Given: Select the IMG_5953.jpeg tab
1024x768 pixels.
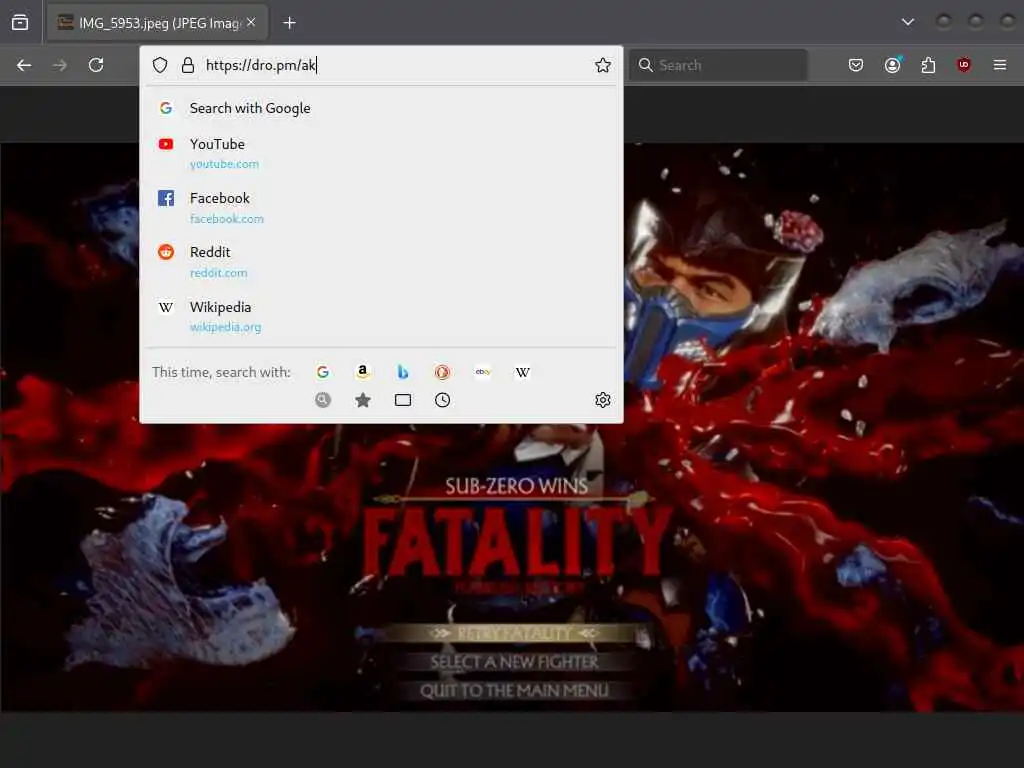Looking at the screenshot, I should [x=157, y=23].
